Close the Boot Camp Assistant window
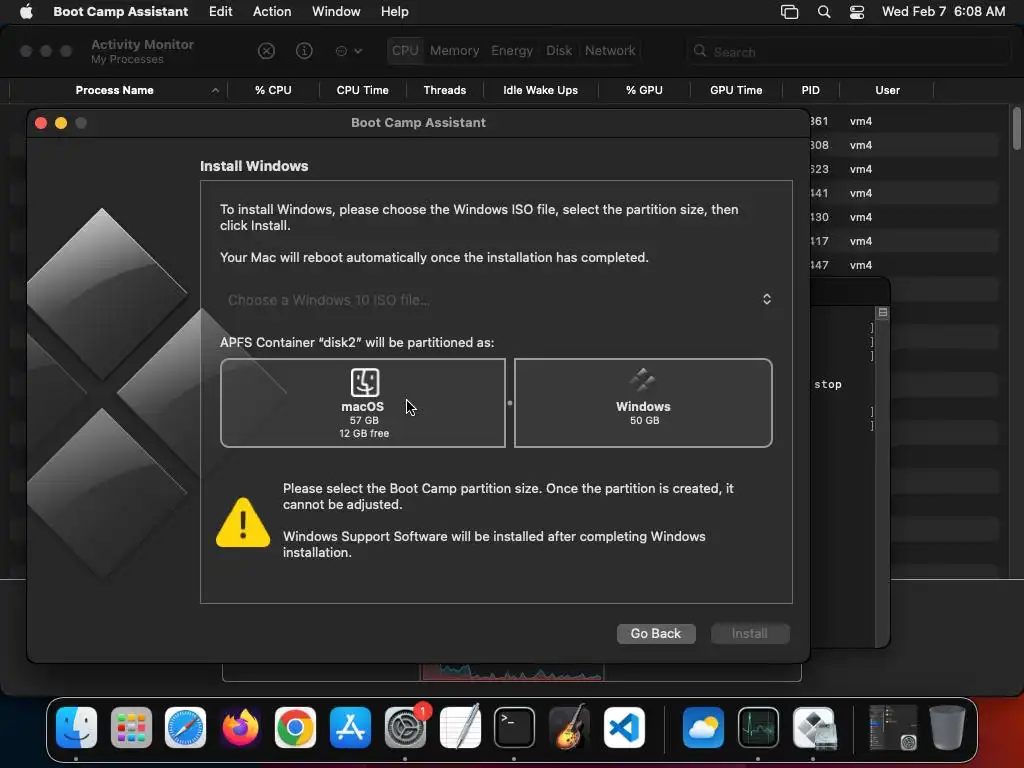1024x768 pixels. tap(41, 123)
